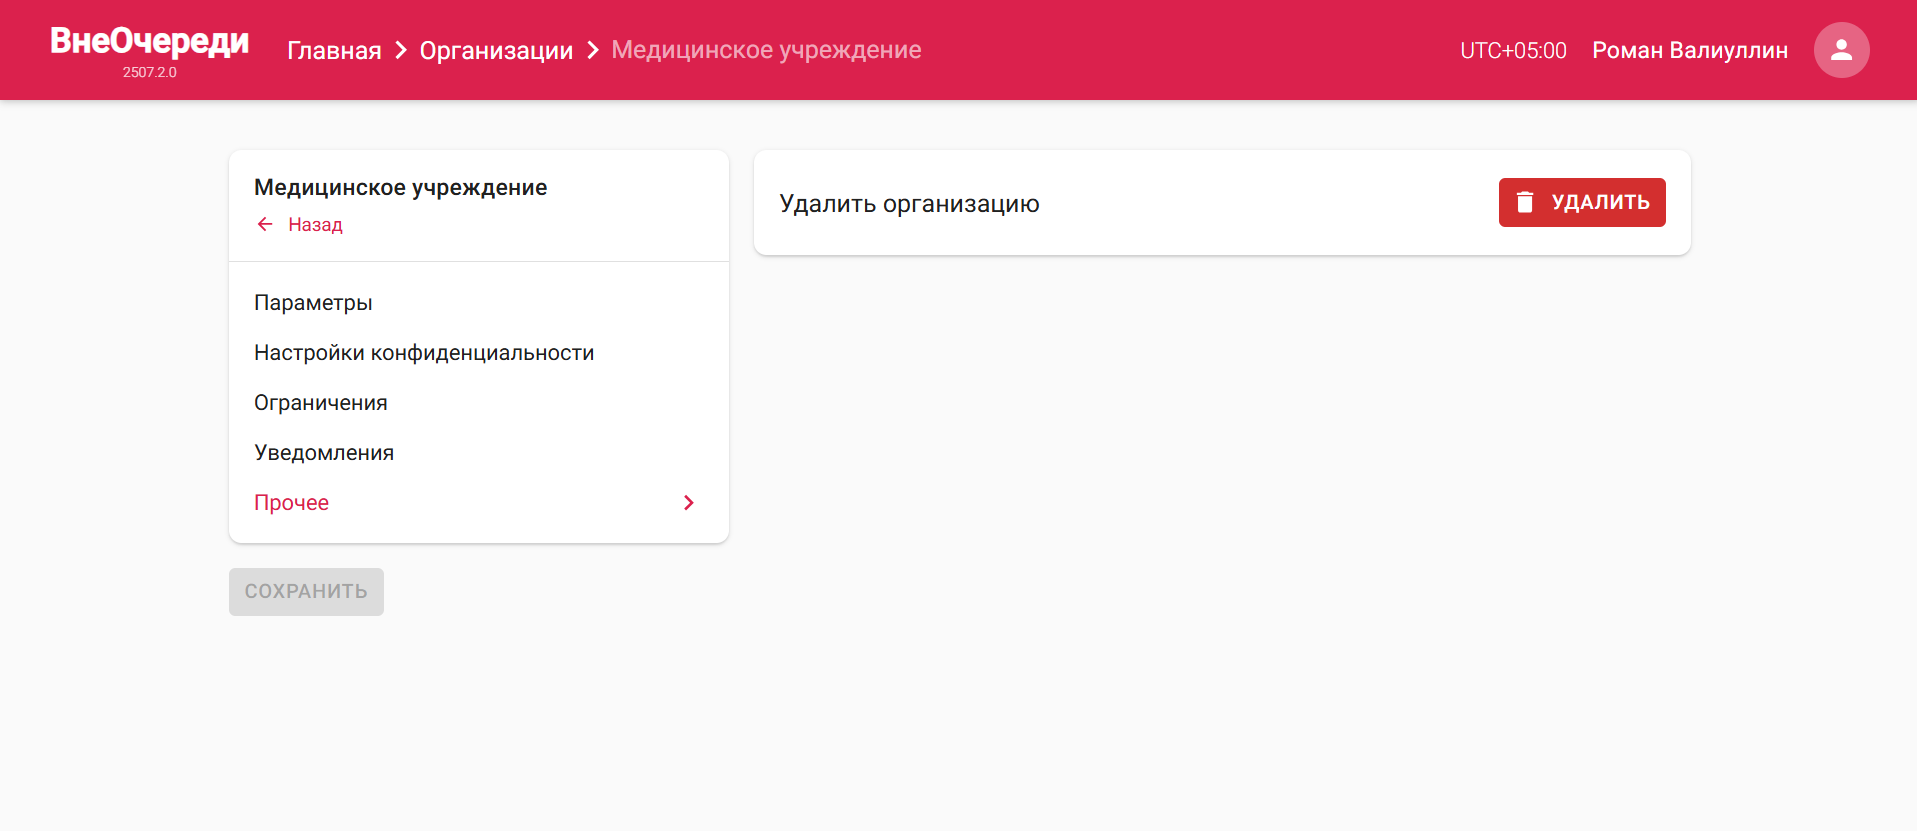This screenshot has width=1917, height=831.
Task: Expand the Прочее chevron arrow
Action: tap(688, 503)
